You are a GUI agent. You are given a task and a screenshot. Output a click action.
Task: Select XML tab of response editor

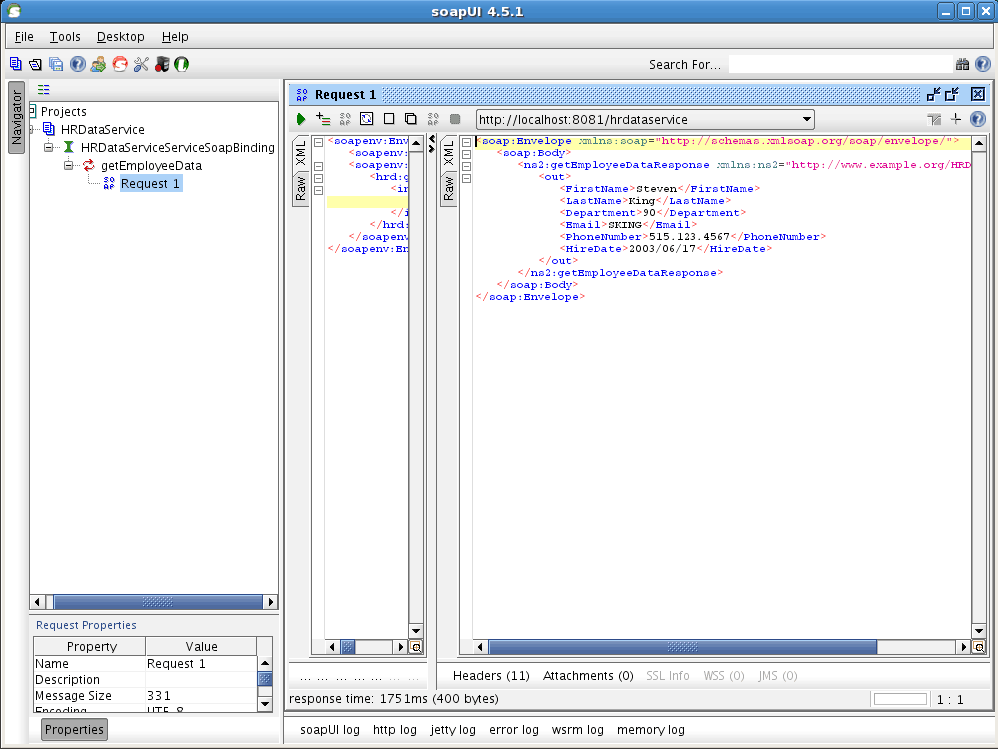(x=449, y=153)
